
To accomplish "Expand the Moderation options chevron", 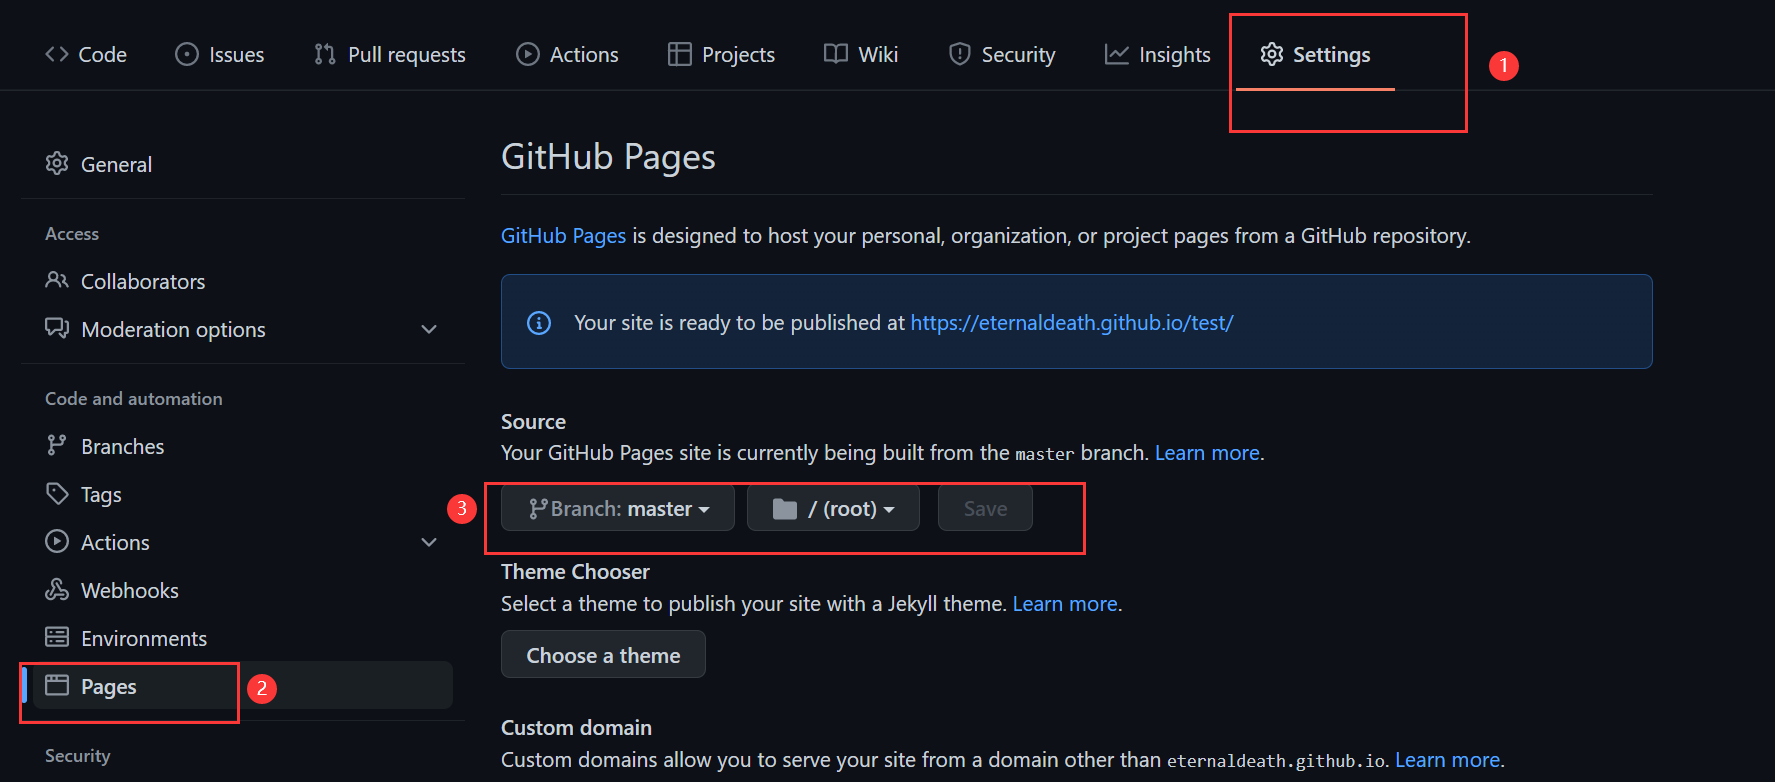I will 429,329.
